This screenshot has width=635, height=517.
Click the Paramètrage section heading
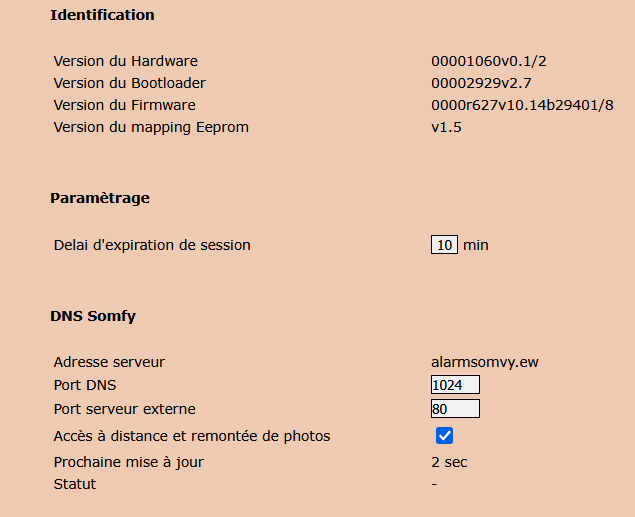[100, 198]
